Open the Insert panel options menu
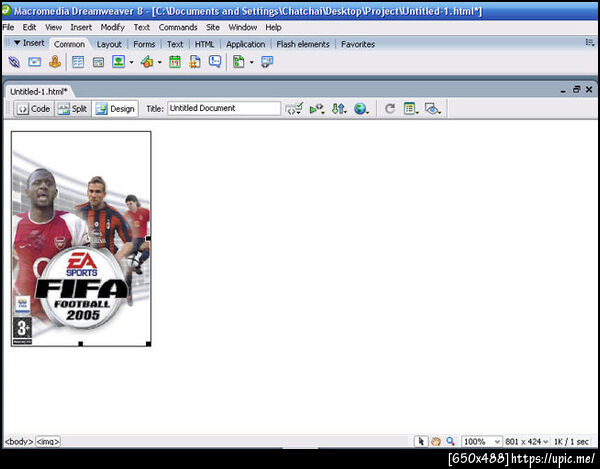 point(590,42)
